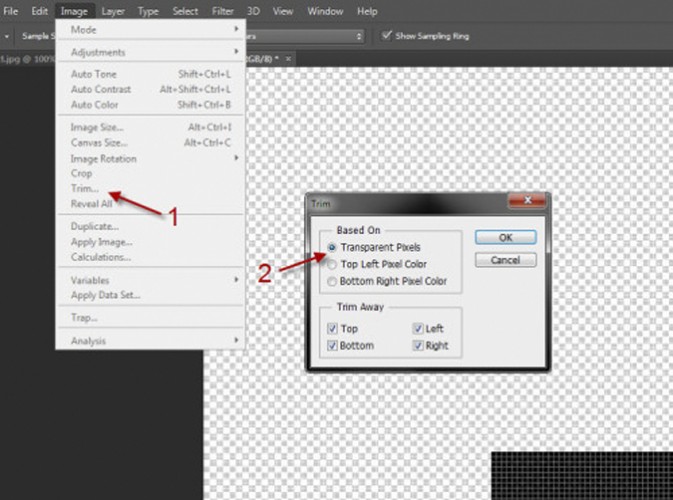
Task: Disable Show Sampling Ring checkbox
Action: (x=387, y=35)
